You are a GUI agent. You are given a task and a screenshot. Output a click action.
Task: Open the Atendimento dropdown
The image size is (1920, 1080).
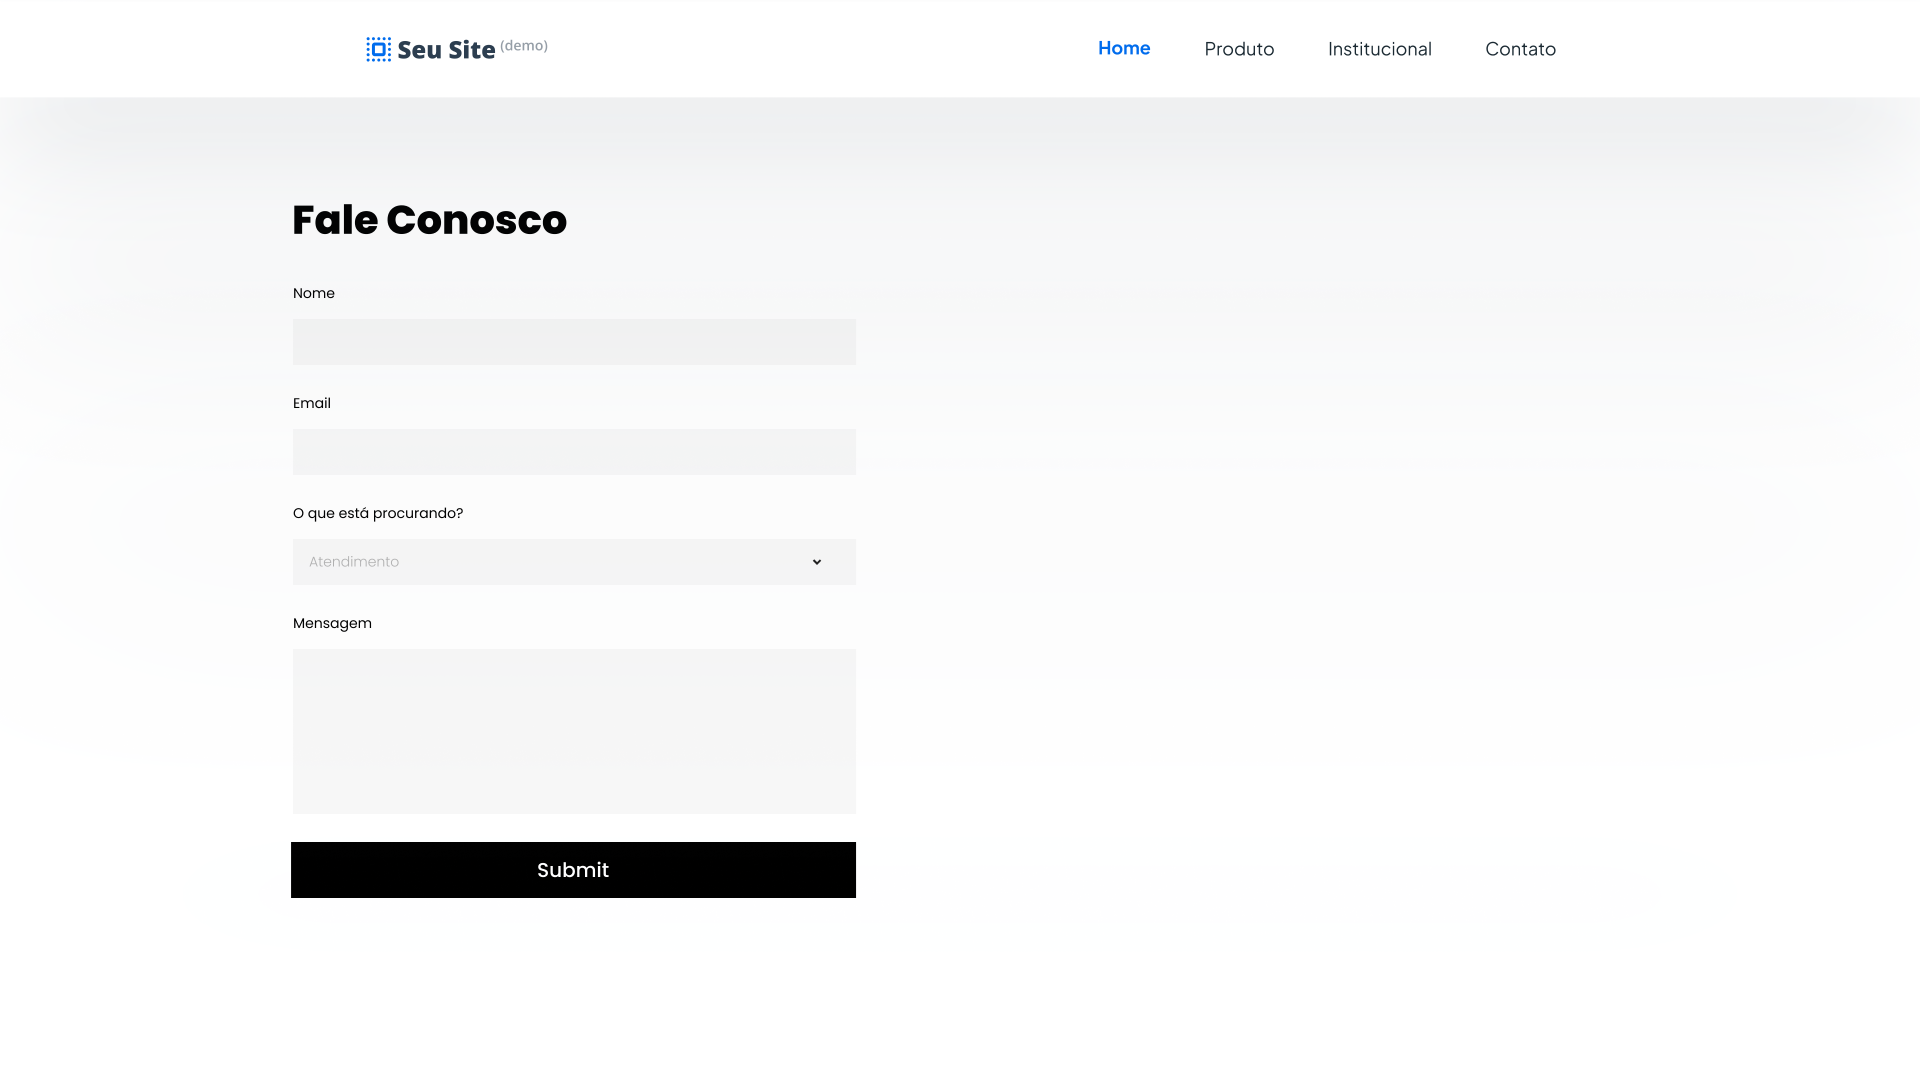tap(574, 562)
